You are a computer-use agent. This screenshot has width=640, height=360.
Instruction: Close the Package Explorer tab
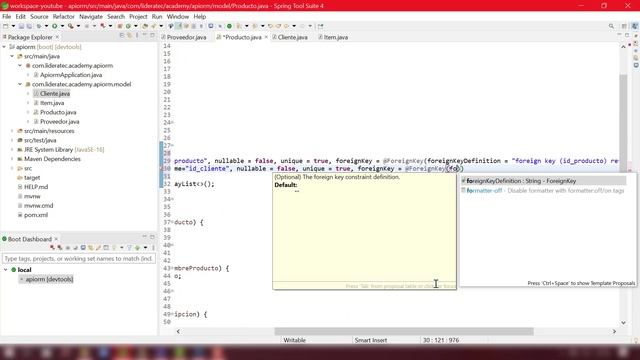click(x=57, y=37)
